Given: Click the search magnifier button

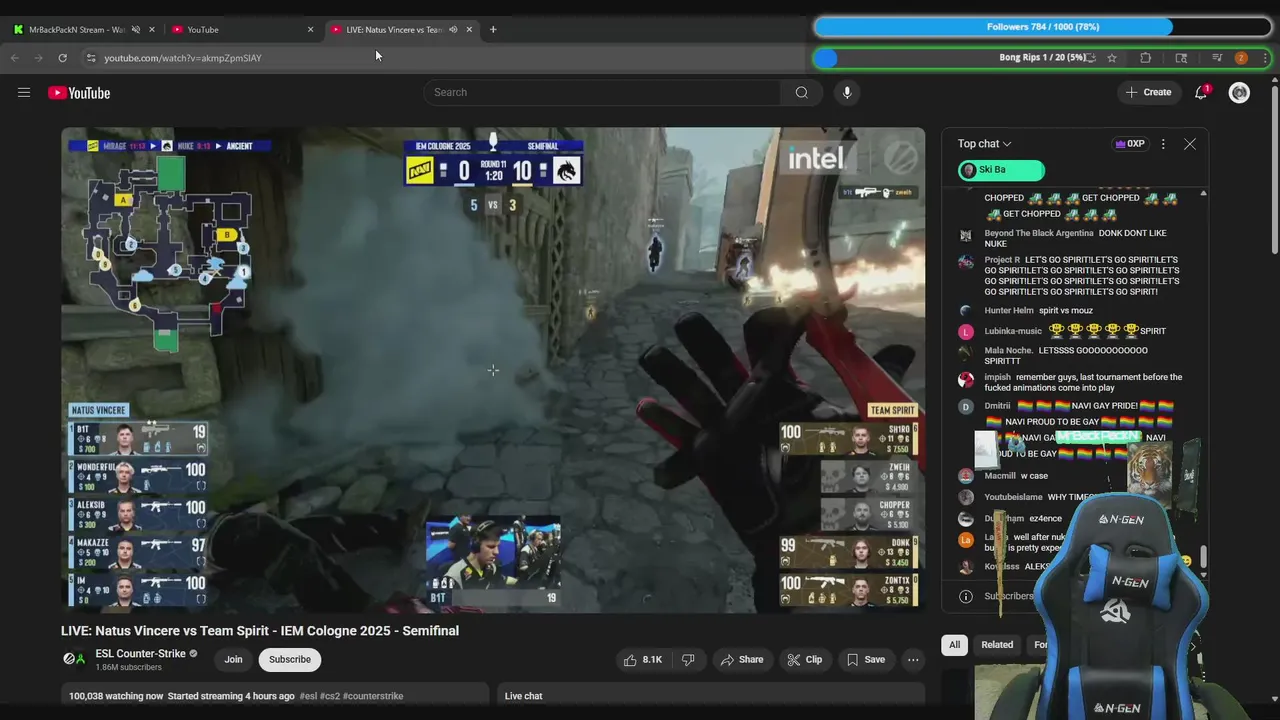Looking at the screenshot, I should tap(802, 93).
